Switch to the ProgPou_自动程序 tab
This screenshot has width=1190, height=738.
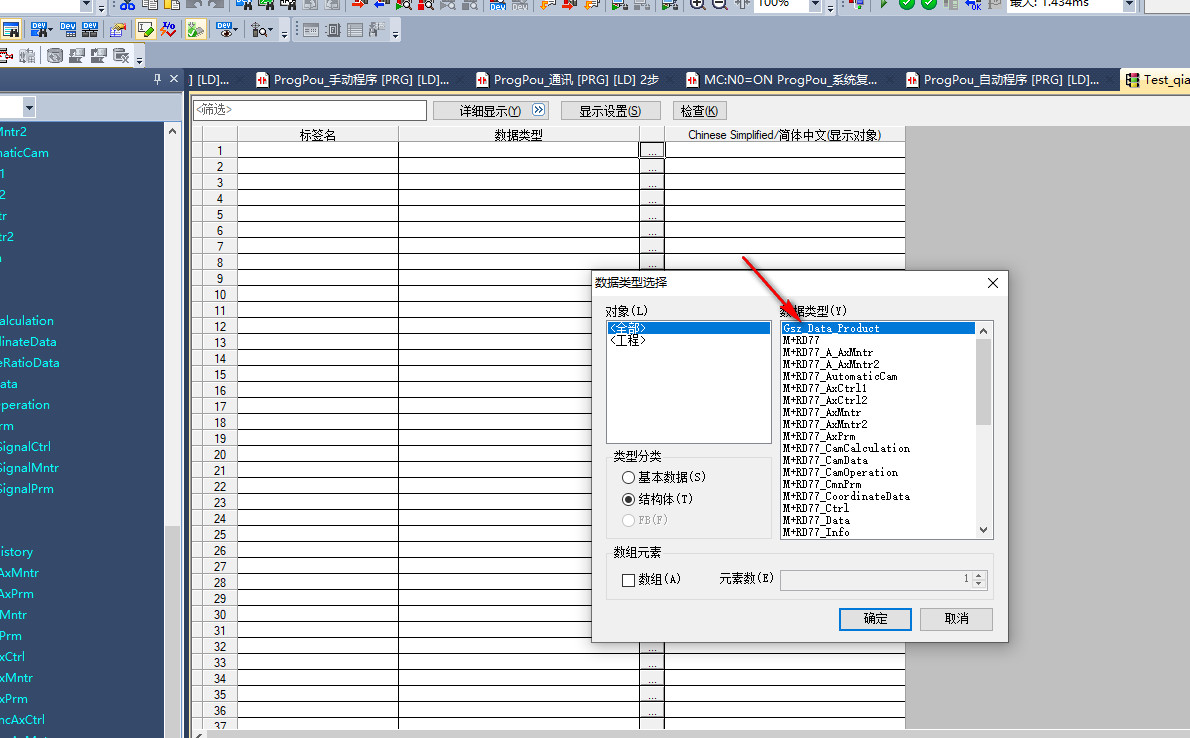click(x=1004, y=80)
